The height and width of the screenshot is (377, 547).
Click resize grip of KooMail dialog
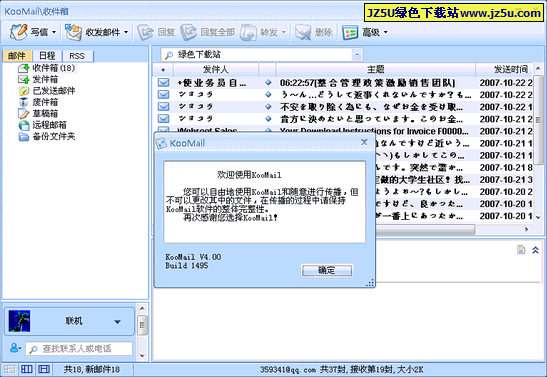tap(370, 283)
